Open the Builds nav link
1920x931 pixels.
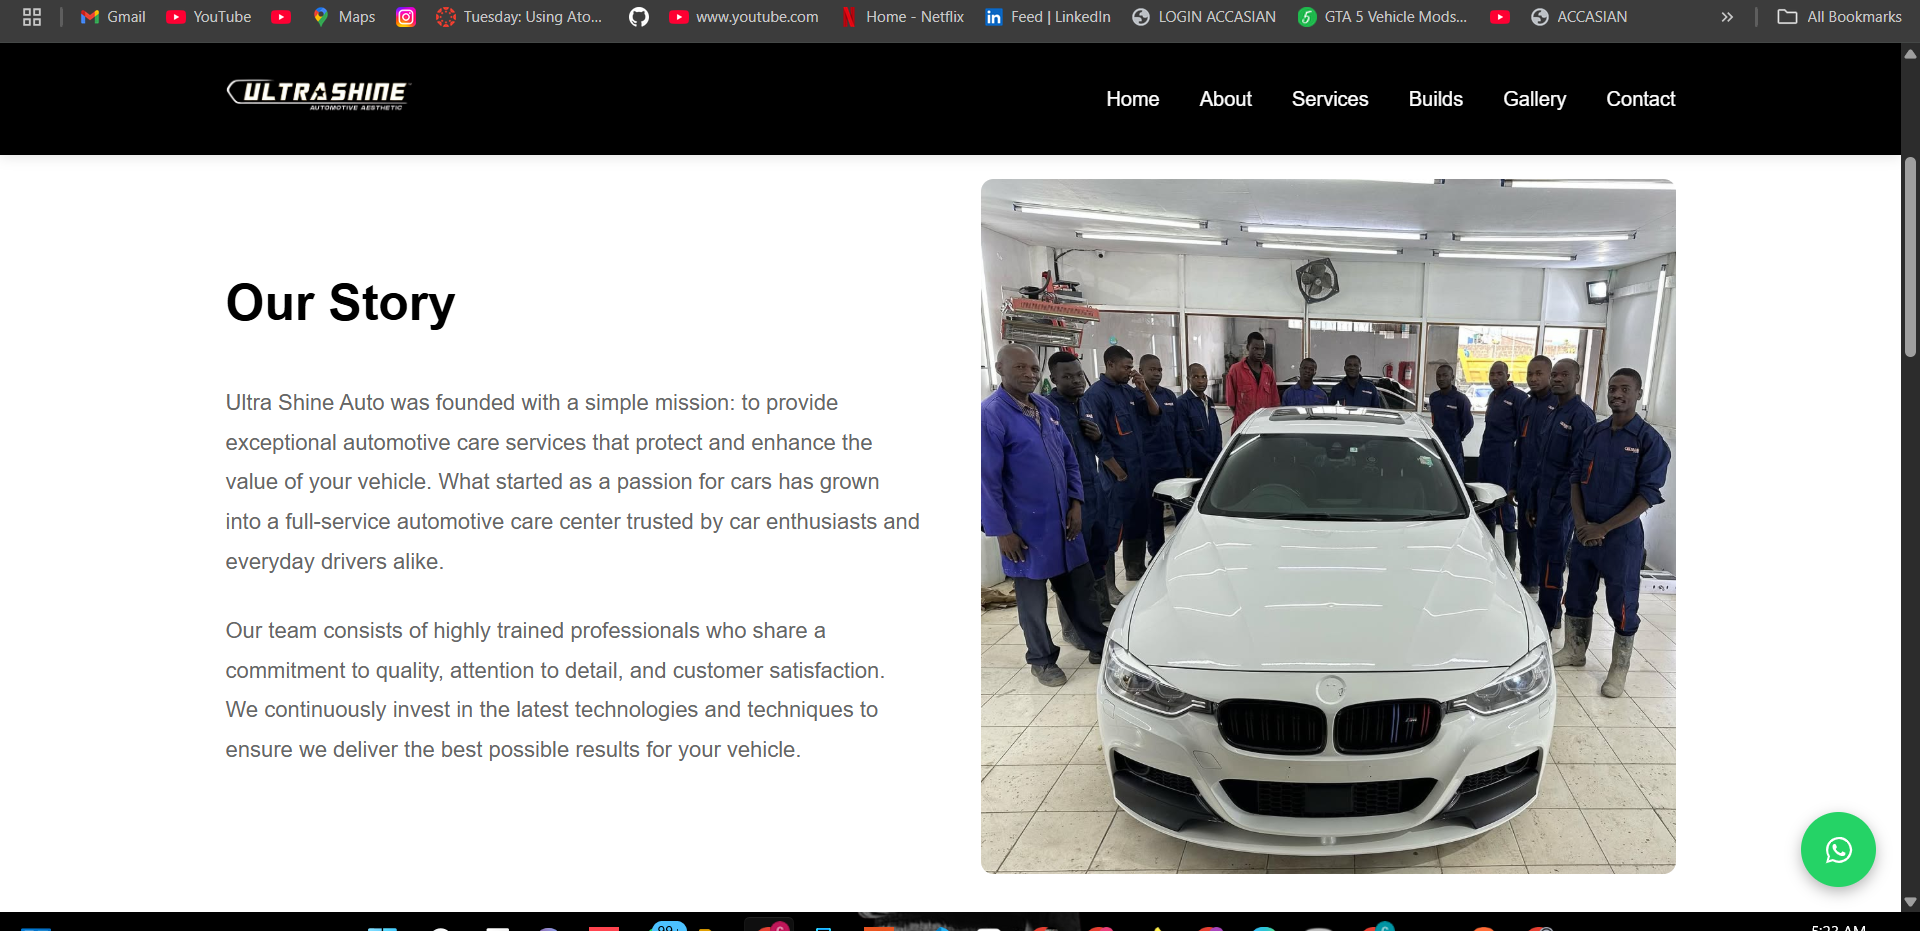click(1435, 99)
